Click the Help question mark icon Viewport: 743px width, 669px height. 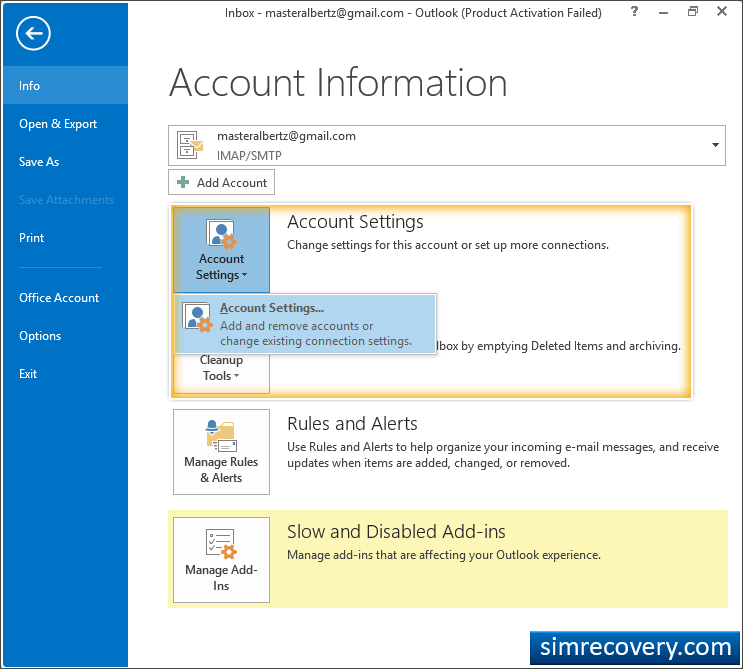[x=634, y=11]
